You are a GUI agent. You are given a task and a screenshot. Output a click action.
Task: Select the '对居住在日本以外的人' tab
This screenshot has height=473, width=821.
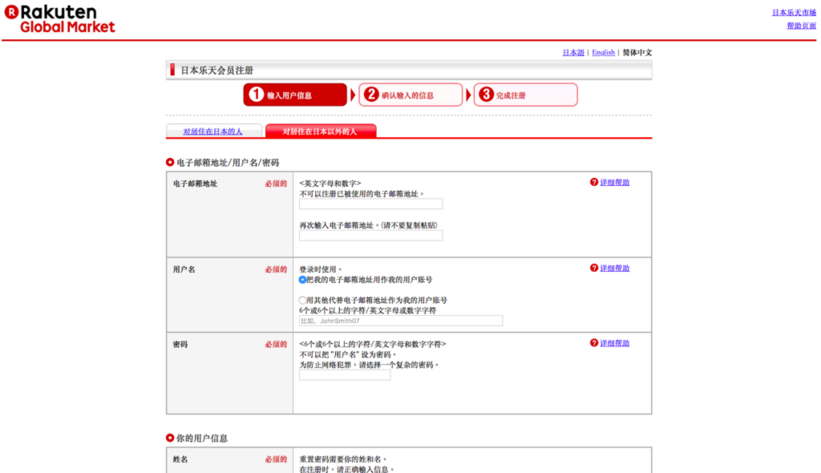click(x=320, y=131)
